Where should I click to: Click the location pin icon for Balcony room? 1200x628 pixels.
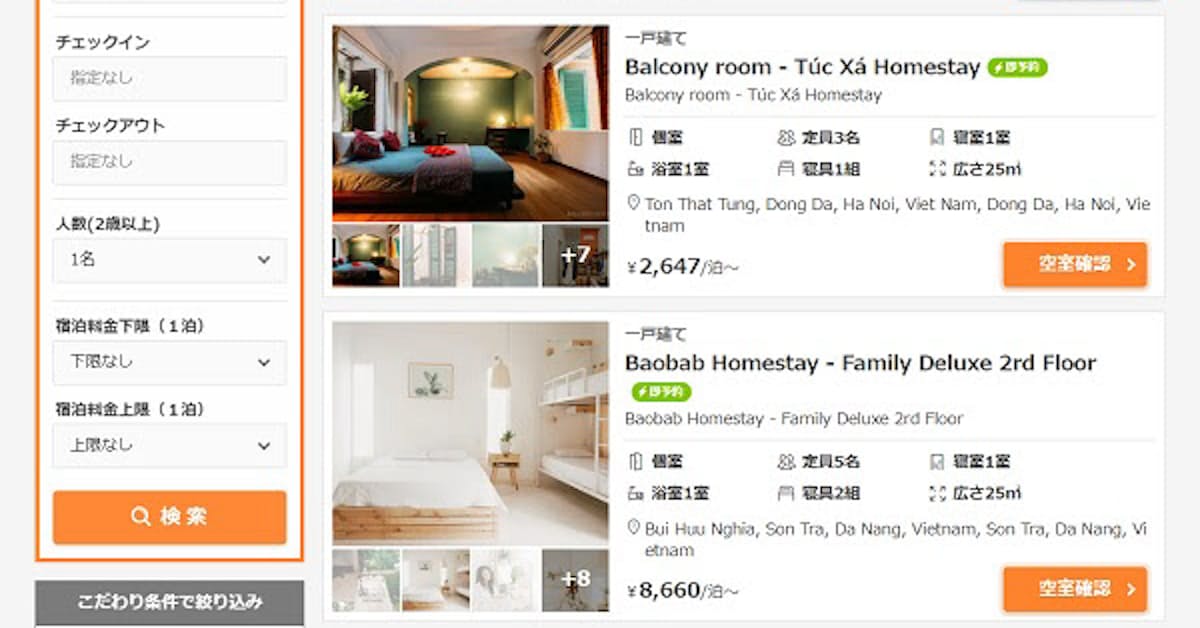633,204
